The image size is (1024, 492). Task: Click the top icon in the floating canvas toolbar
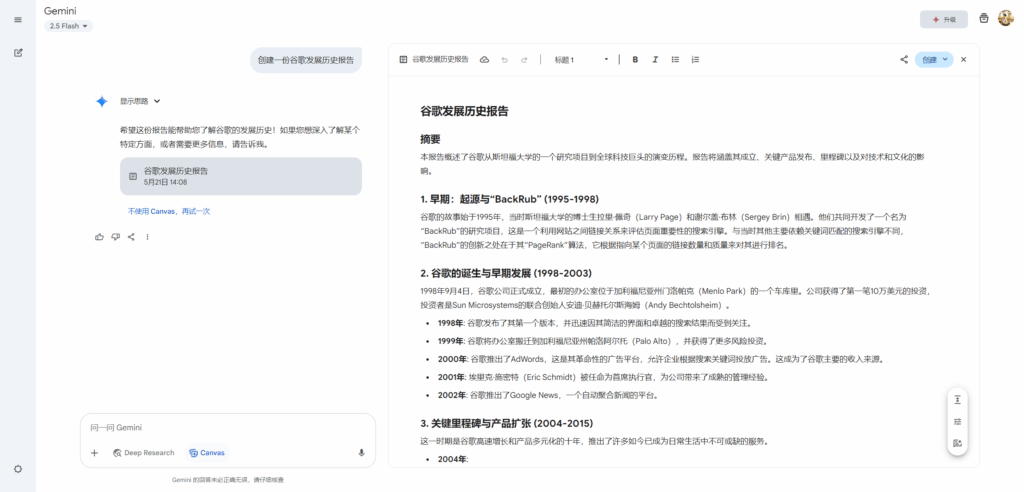point(957,399)
